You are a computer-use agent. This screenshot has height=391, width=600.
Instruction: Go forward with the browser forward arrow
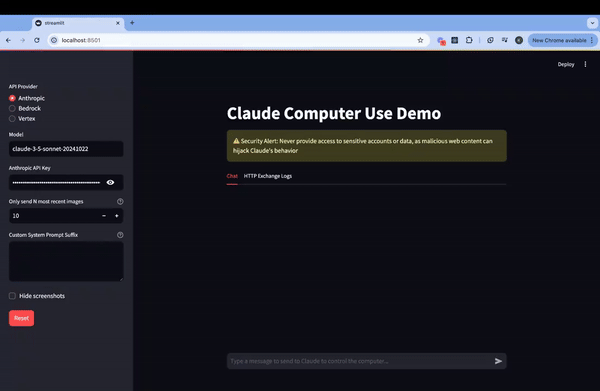click(x=23, y=40)
